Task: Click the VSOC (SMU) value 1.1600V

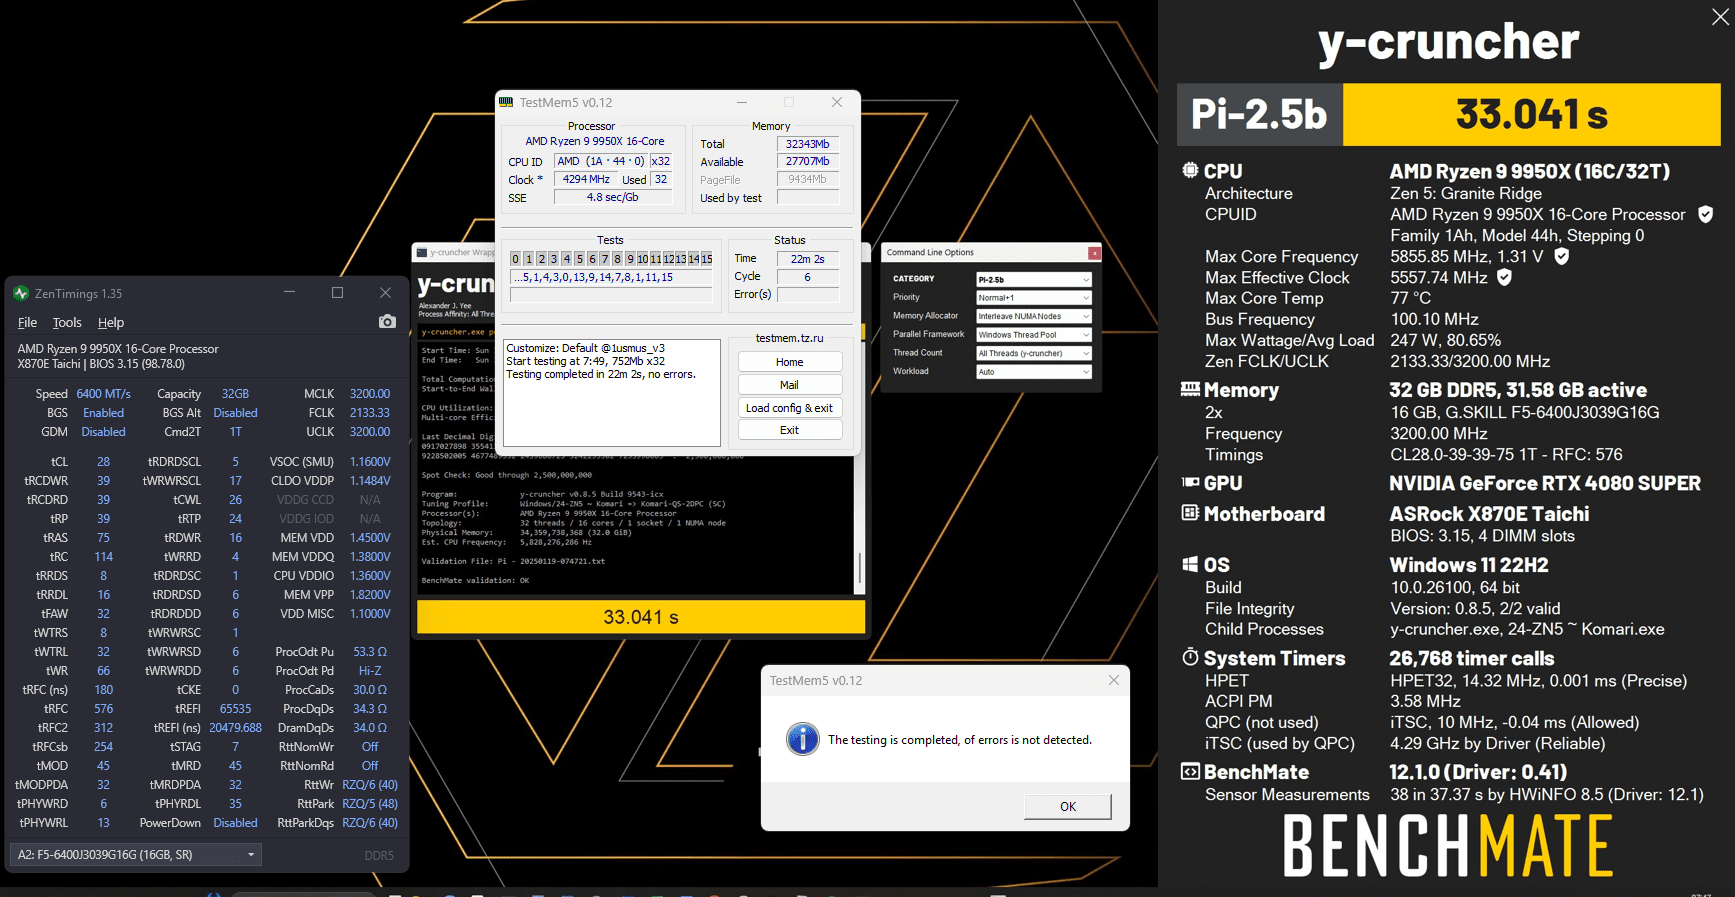Action: pyautogui.click(x=370, y=461)
